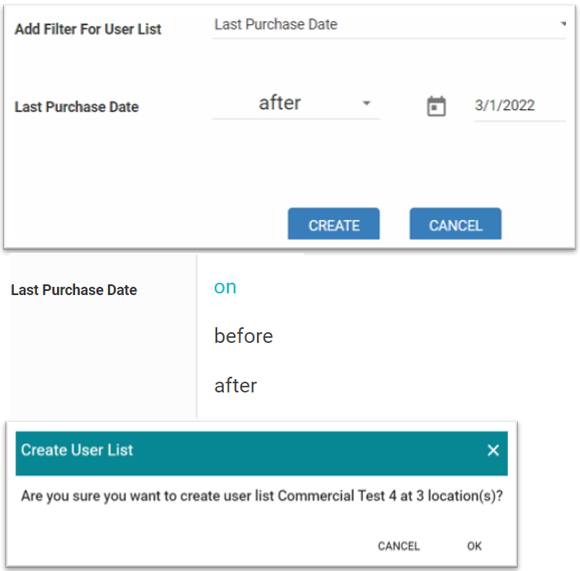This screenshot has height=571, width=580.
Task: Open the Add Filter "Last Purchase Date" combo box
Action: point(389,25)
